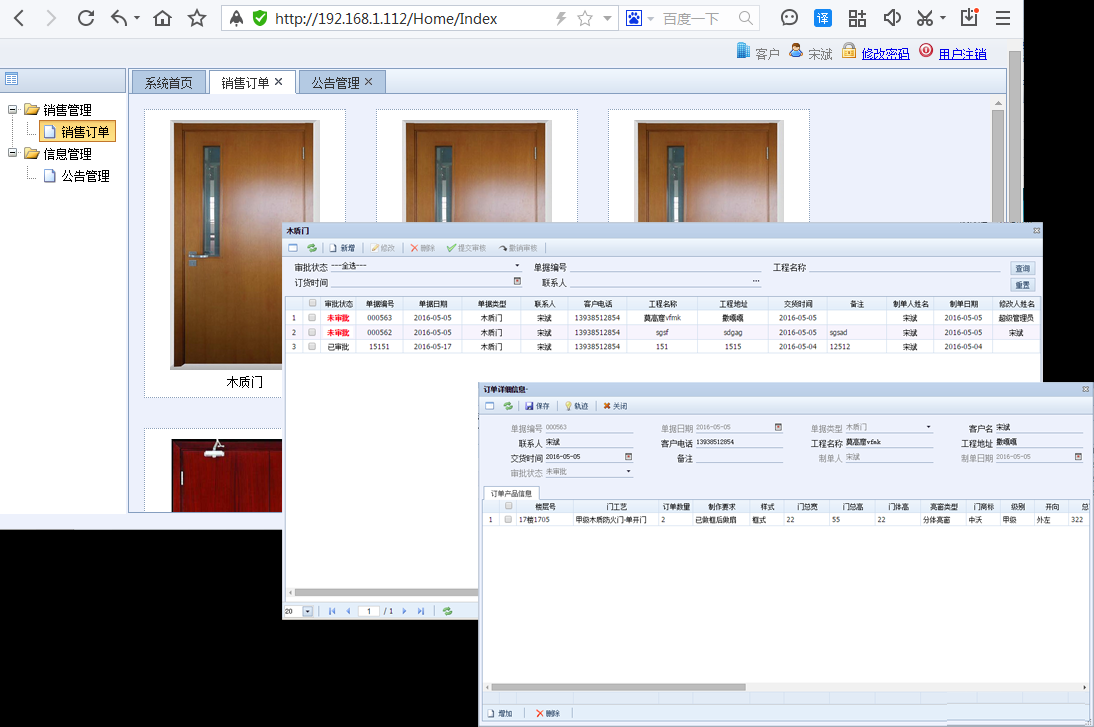Select the checkbox for product row 17楼1705
This screenshot has height=727, width=1094.
508,520
